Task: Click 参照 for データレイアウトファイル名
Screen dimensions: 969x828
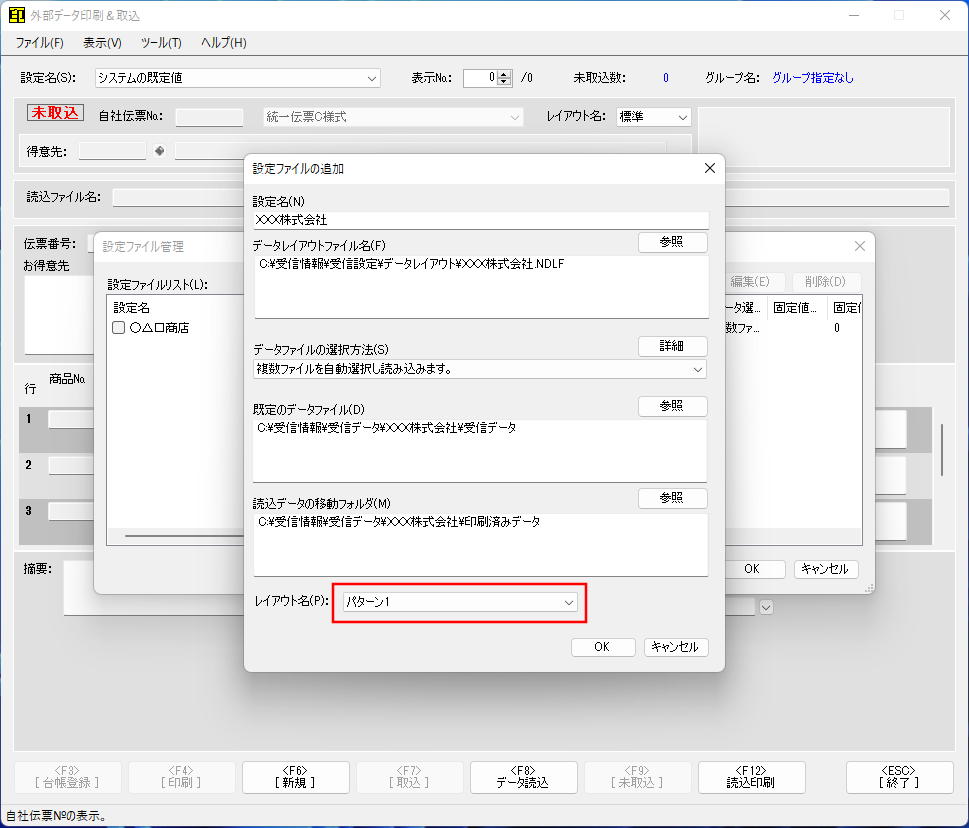Action: pyautogui.click(x=672, y=243)
